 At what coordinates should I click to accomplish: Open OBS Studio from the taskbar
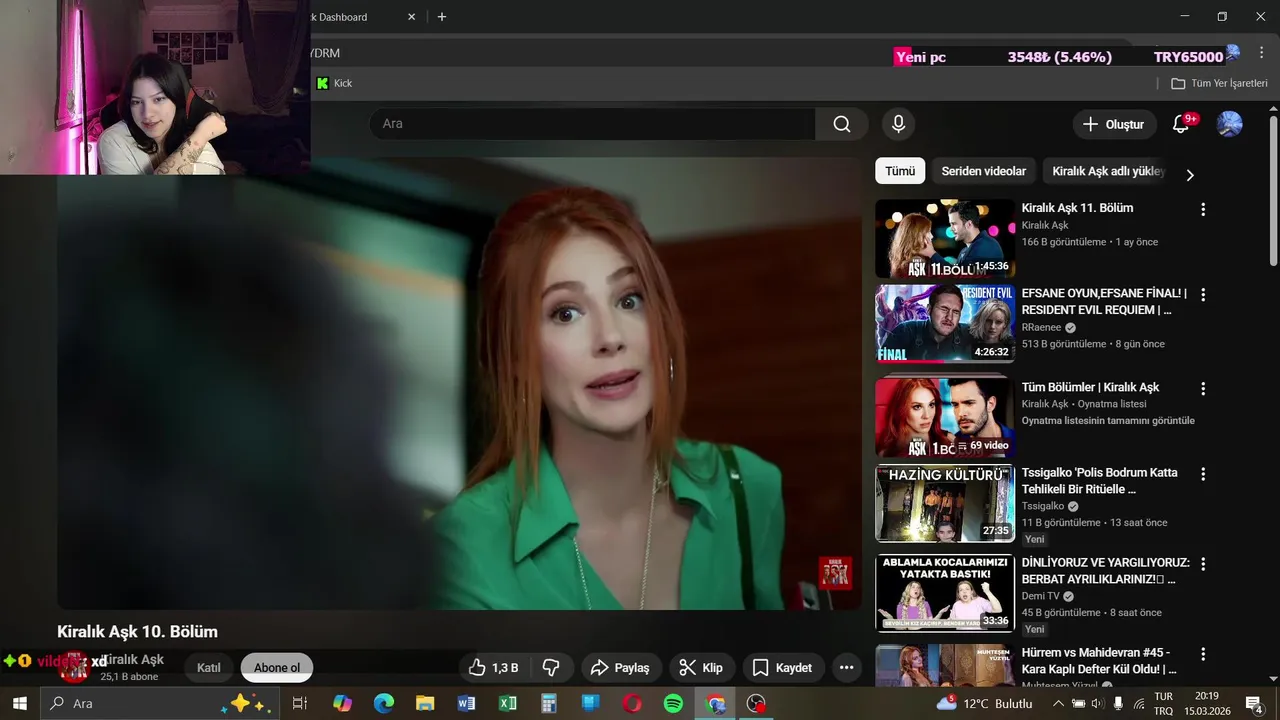[756, 703]
